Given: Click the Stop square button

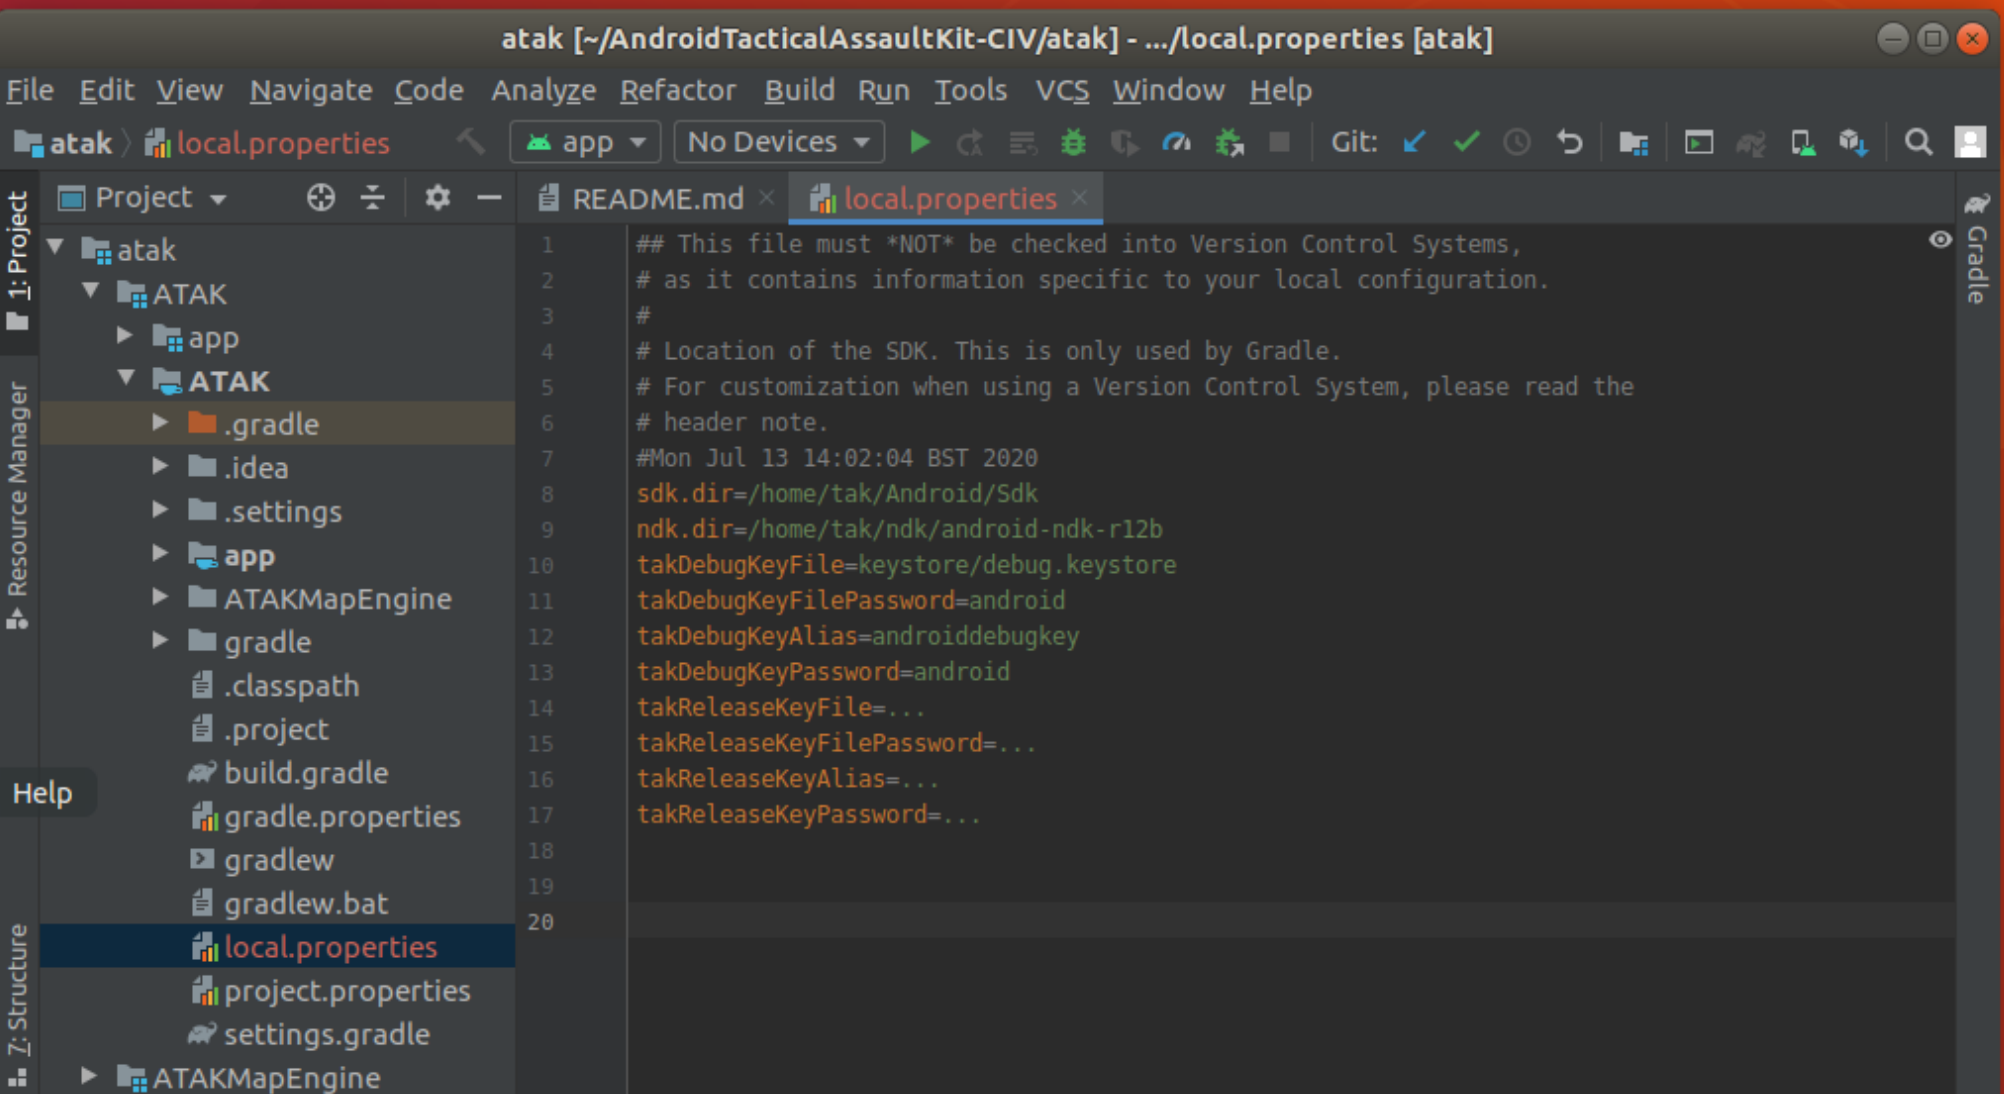Looking at the screenshot, I should pos(1279,142).
